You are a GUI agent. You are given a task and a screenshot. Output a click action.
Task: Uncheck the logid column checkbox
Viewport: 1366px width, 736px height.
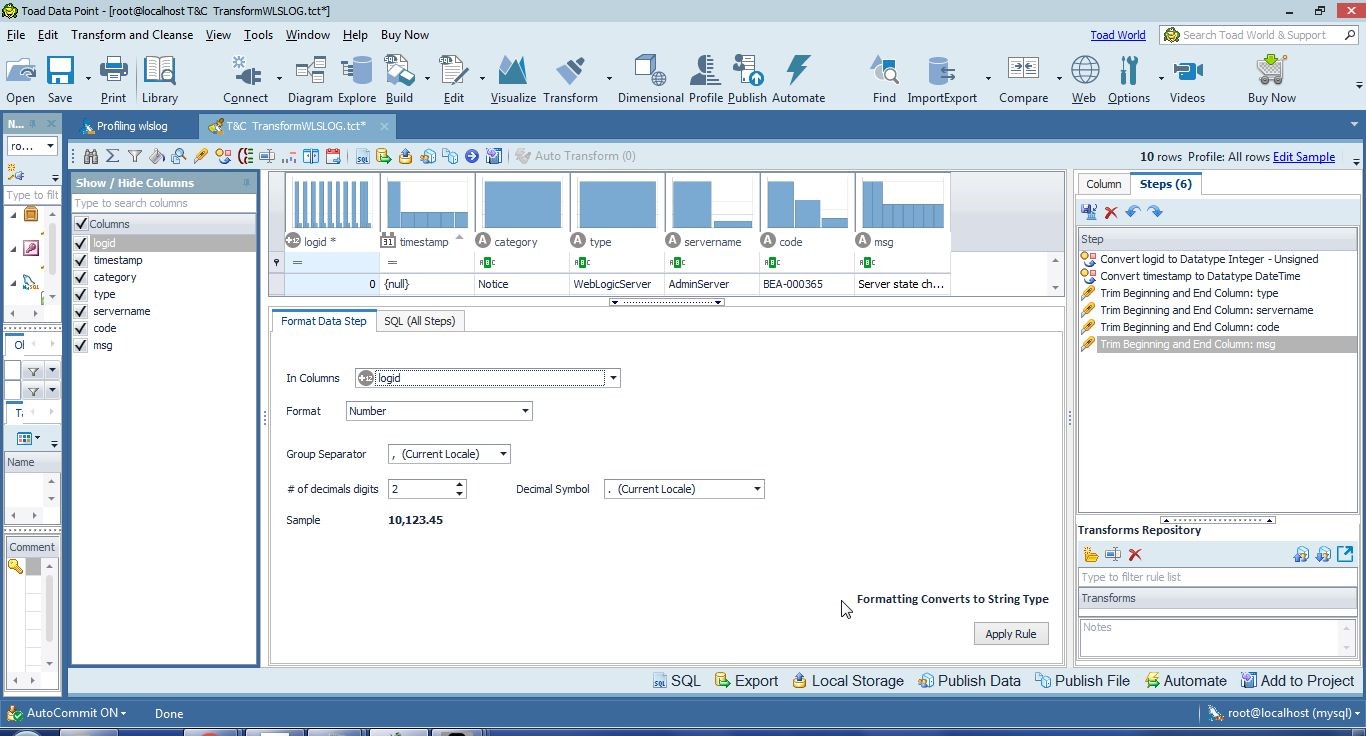coord(81,243)
